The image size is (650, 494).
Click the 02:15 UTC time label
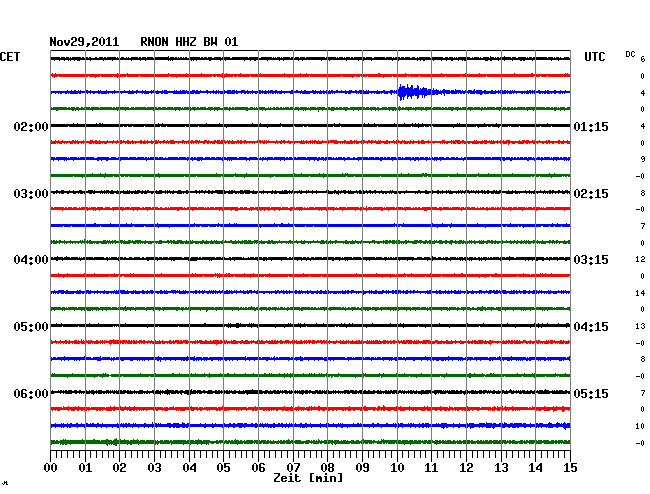[591, 194]
